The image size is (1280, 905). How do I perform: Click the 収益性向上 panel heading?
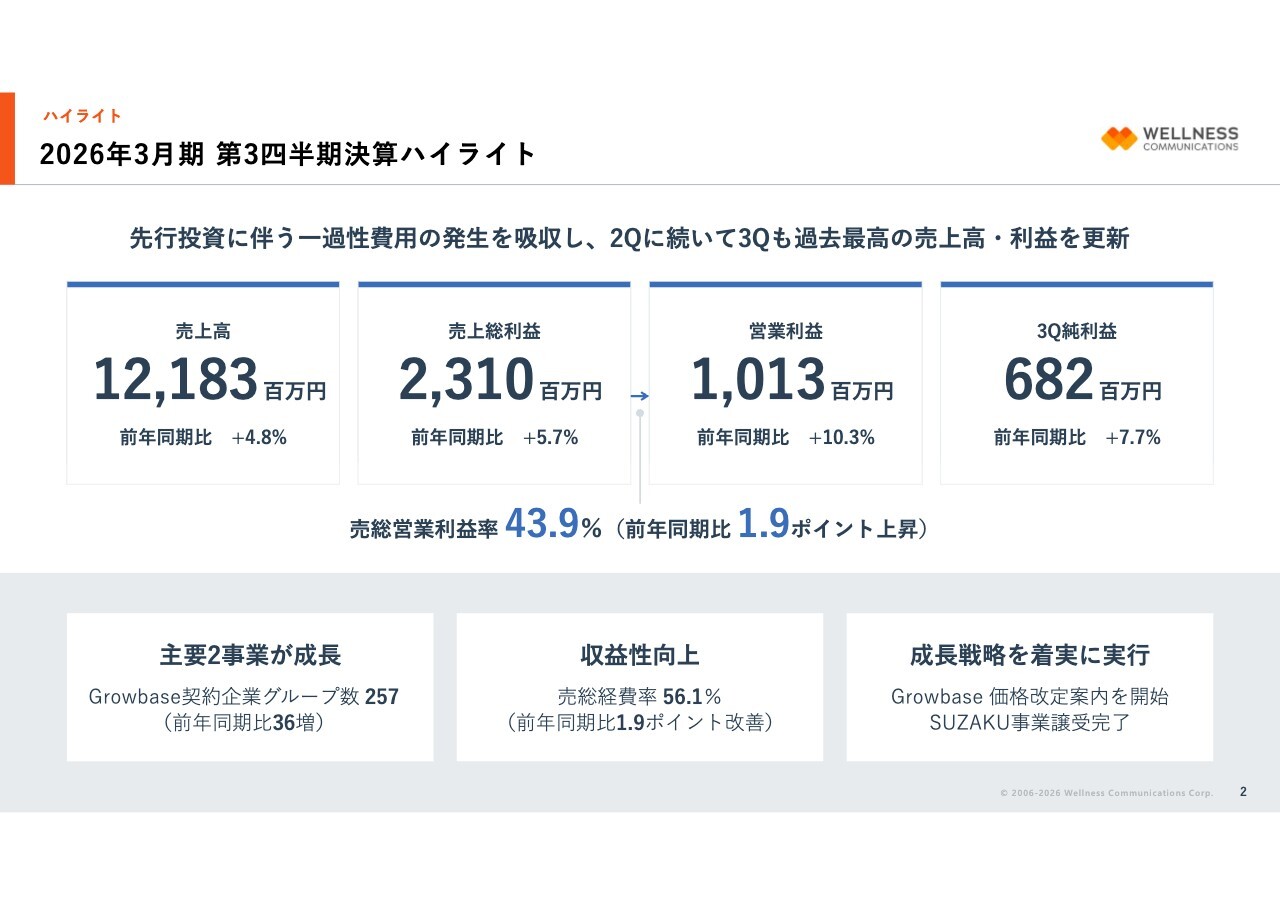639,655
